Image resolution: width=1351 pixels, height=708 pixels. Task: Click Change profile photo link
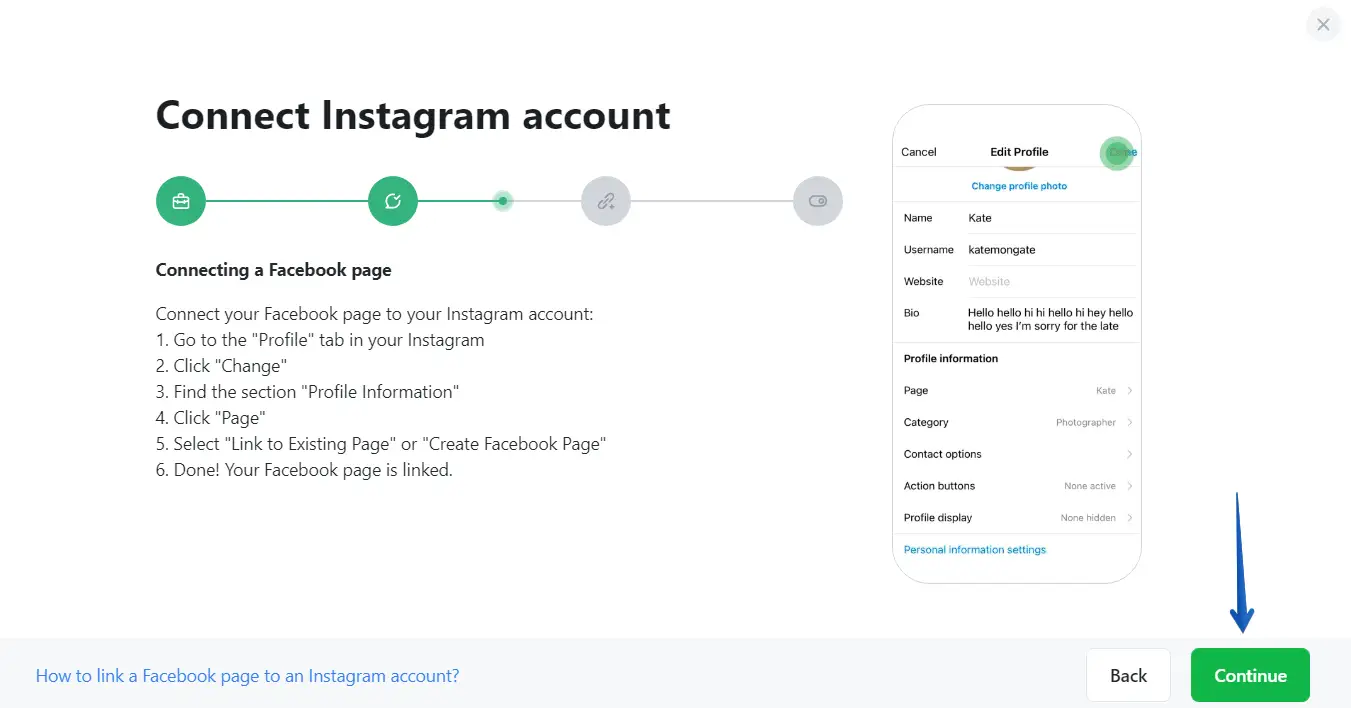point(1019,186)
